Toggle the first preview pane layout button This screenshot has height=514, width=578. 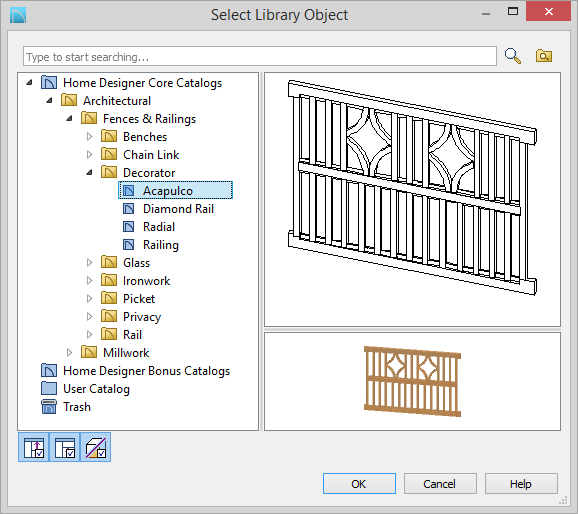click(x=34, y=447)
